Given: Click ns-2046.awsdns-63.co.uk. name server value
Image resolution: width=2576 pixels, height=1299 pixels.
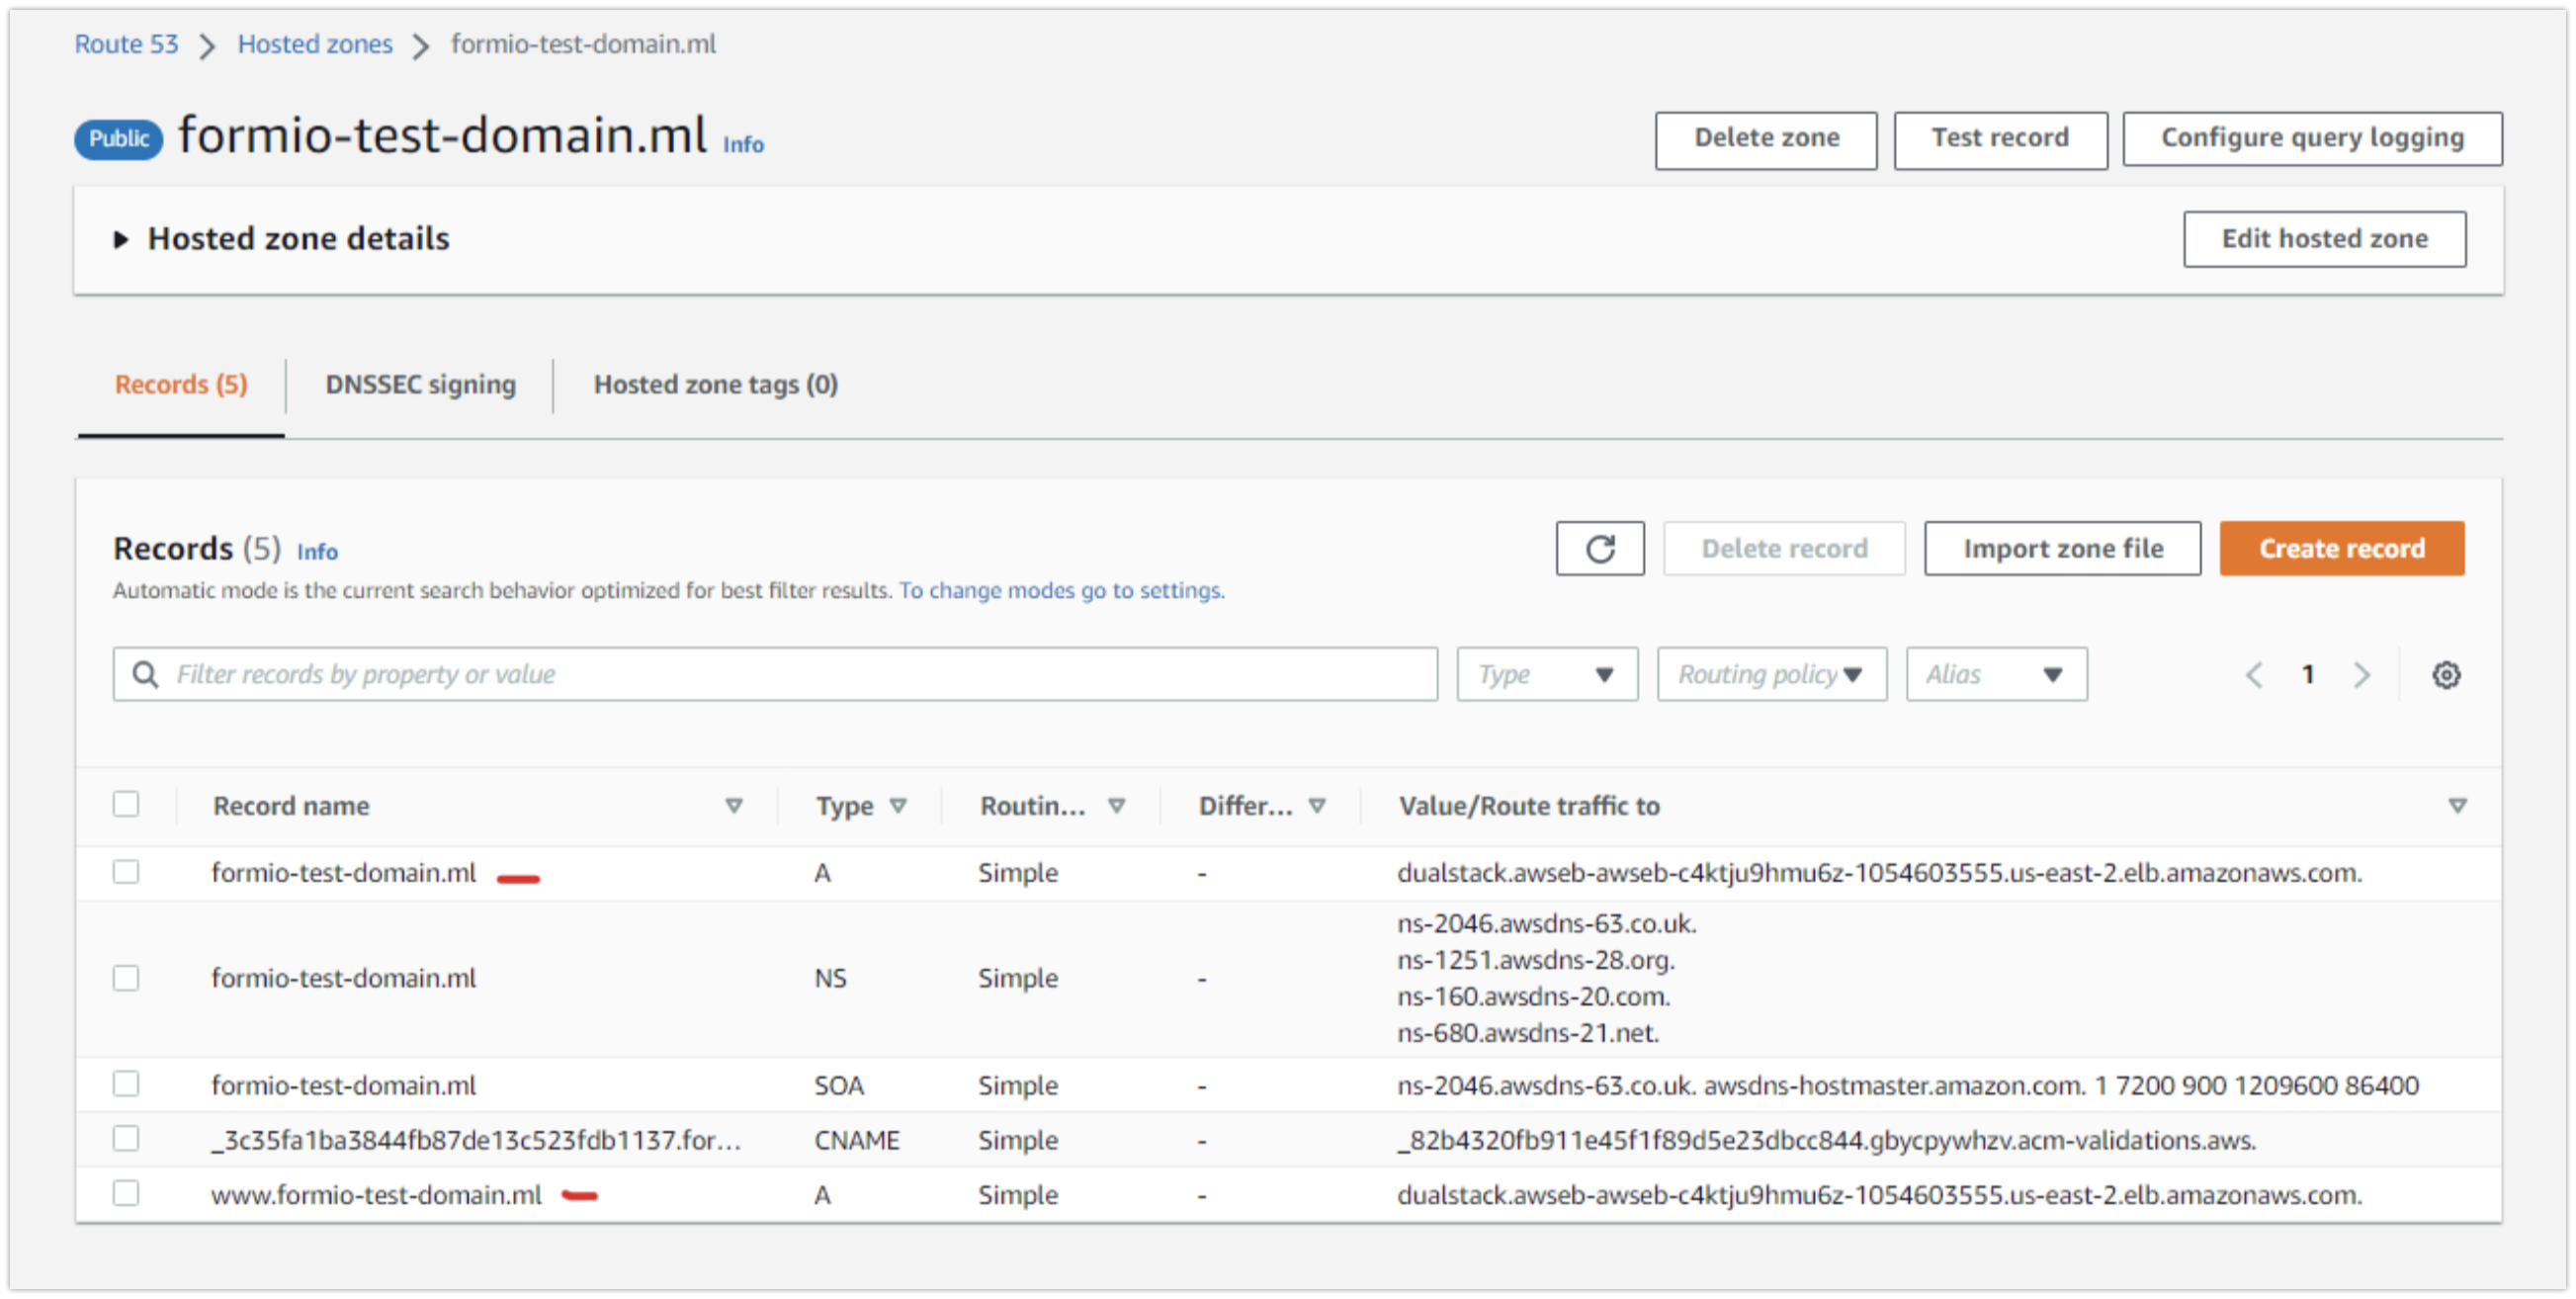Looking at the screenshot, I should tap(1546, 923).
